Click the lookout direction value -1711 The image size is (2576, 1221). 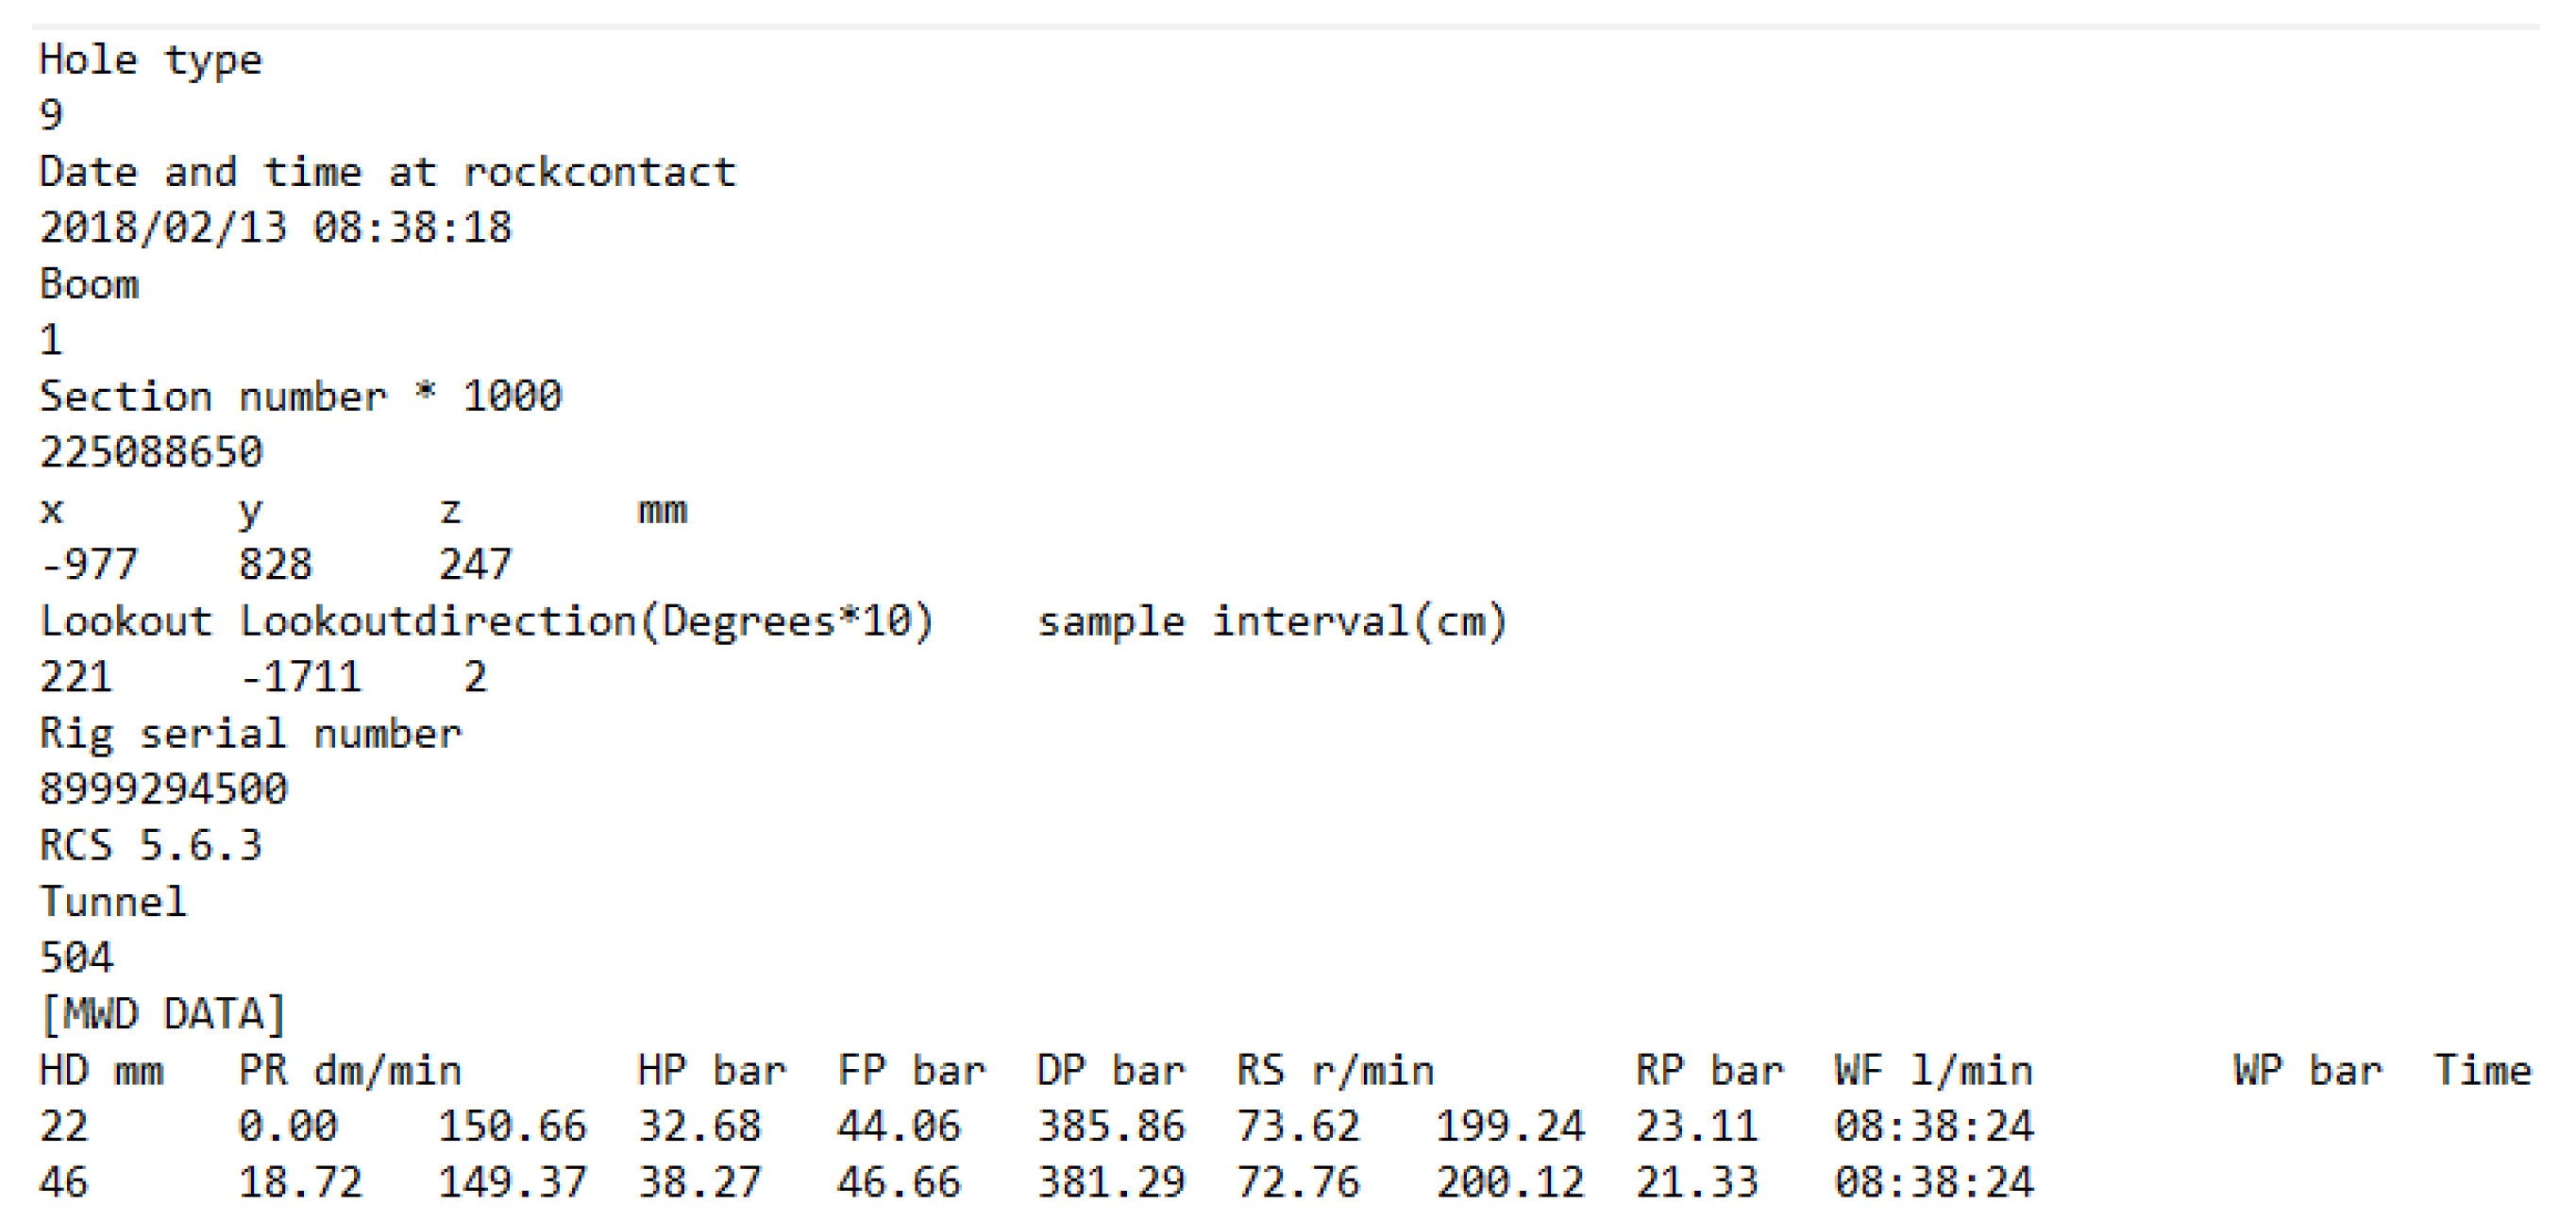[300, 678]
